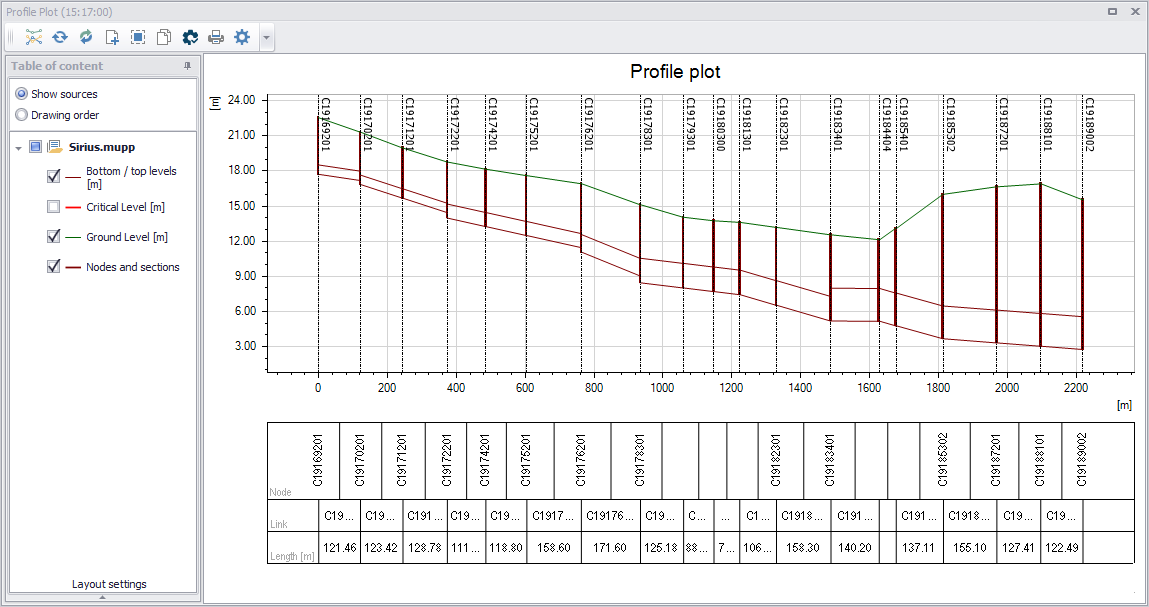Click the toolbar drag grip handle
The height and width of the screenshot is (607, 1149).
click(x=11, y=37)
